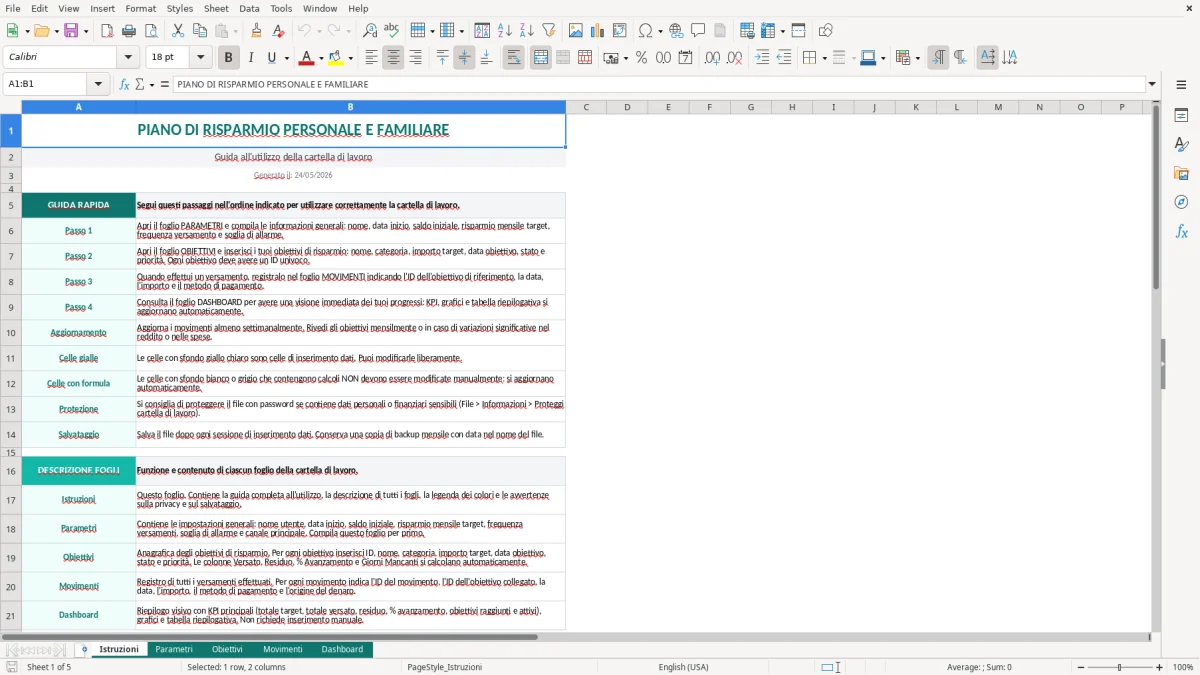Insert a pivot table
The width and height of the screenshot is (1200, 675).
[x=620, y=31]
